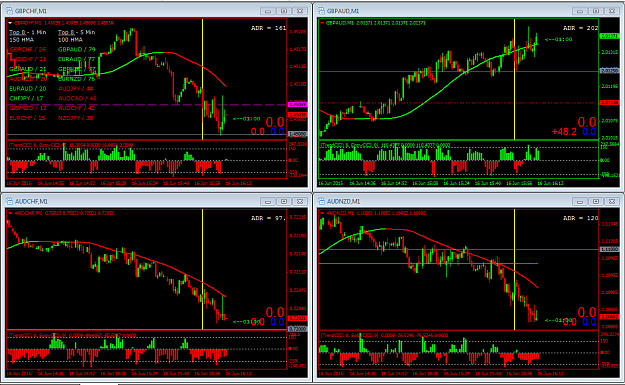Click the 'EURAUD / 20' list entry
625x385 pixels.
pyautogui.click(x=28, y=88)
